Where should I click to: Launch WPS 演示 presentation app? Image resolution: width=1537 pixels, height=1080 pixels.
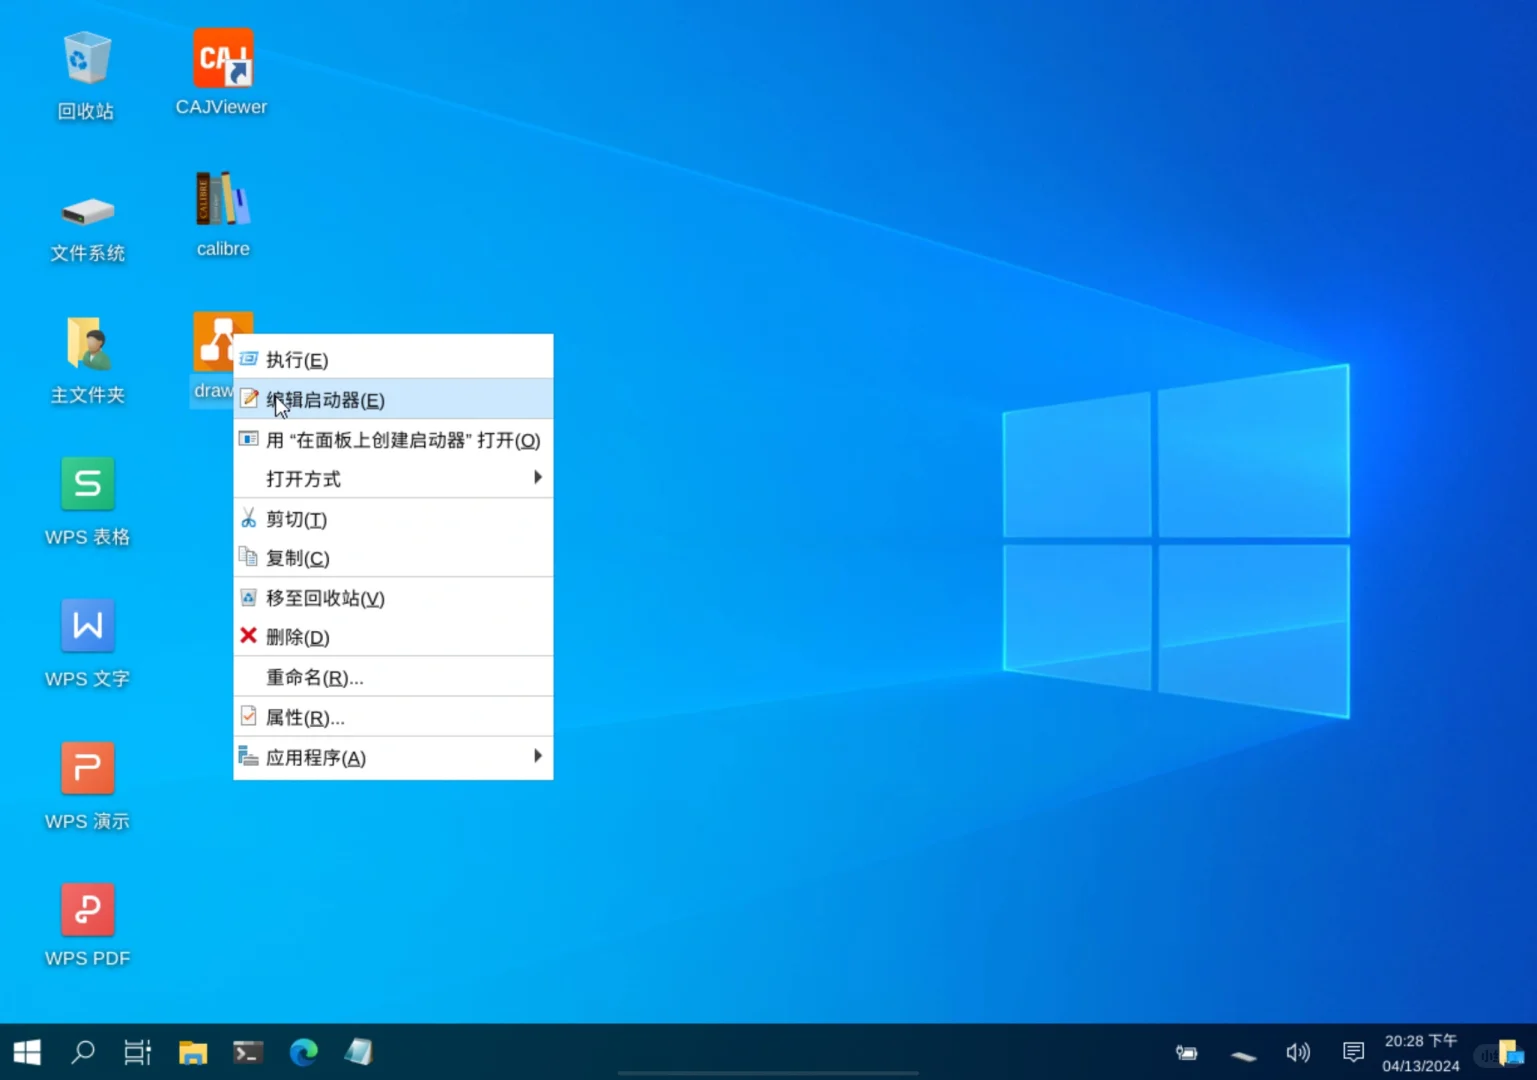(x=87, y=767)
